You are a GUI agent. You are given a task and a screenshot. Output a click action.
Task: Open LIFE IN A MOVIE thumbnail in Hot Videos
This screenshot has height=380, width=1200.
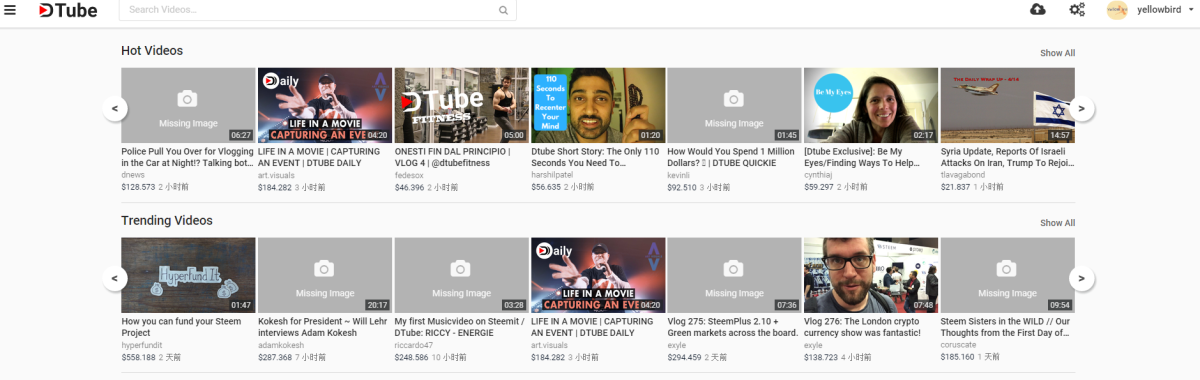point(324,105)
